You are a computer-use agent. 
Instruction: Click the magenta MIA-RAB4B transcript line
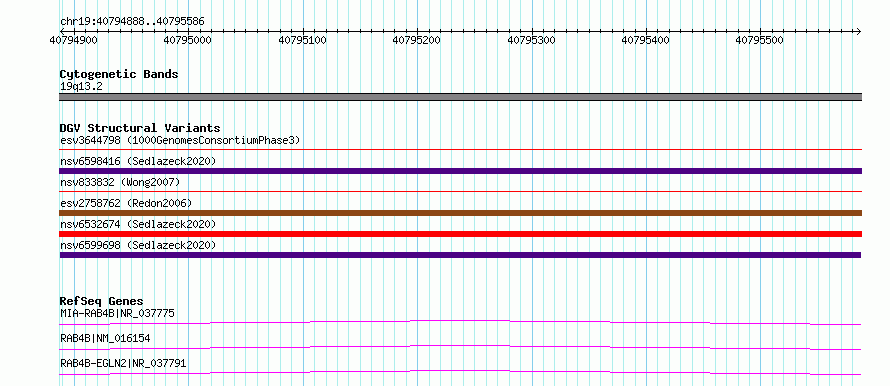[x=460, y=322]
